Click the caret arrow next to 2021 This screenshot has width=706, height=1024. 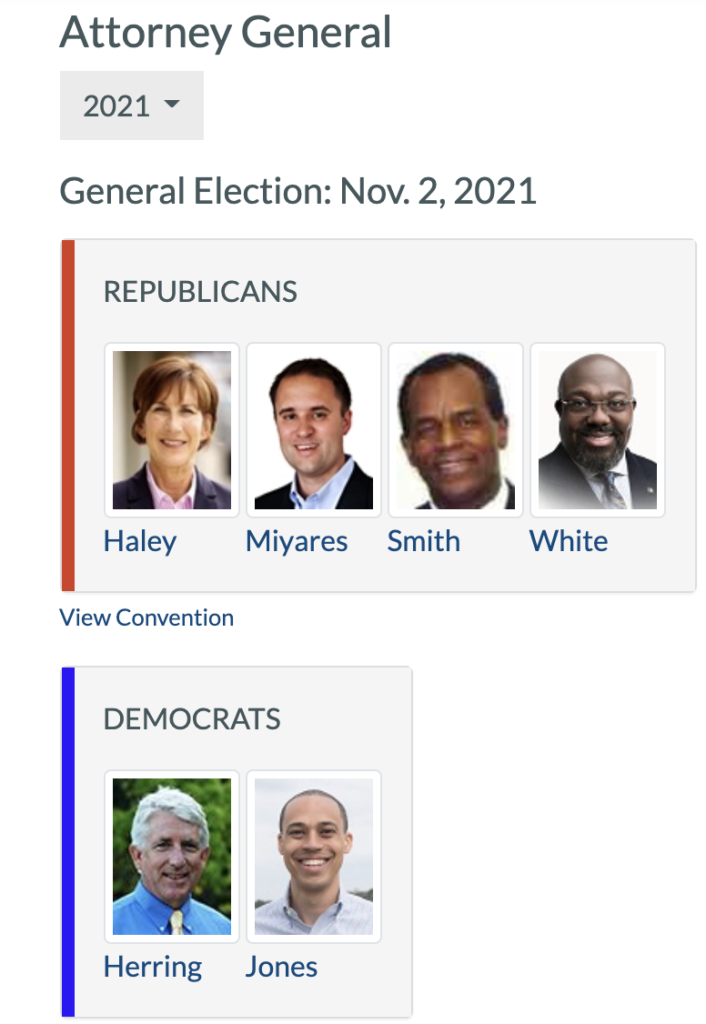coord(171,105)
